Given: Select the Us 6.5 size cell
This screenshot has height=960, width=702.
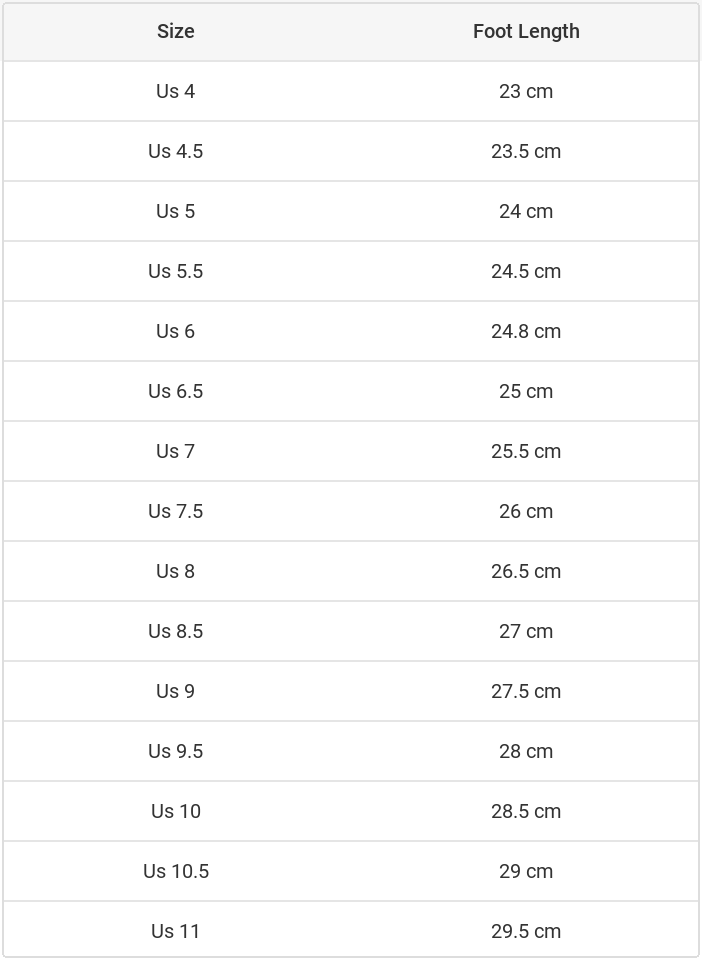Looking at the screenshot, I should [175, 391].
